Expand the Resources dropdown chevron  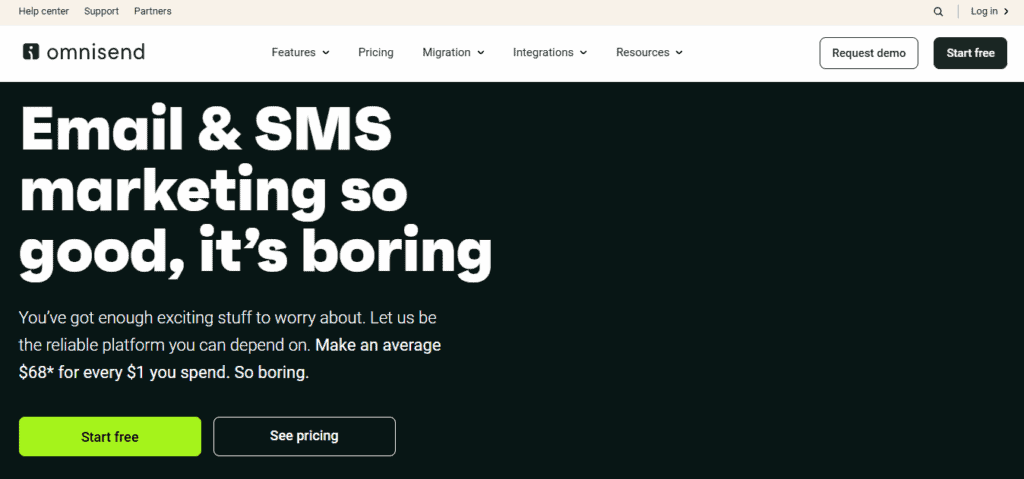pyautogui.click(x=679, y=53)
